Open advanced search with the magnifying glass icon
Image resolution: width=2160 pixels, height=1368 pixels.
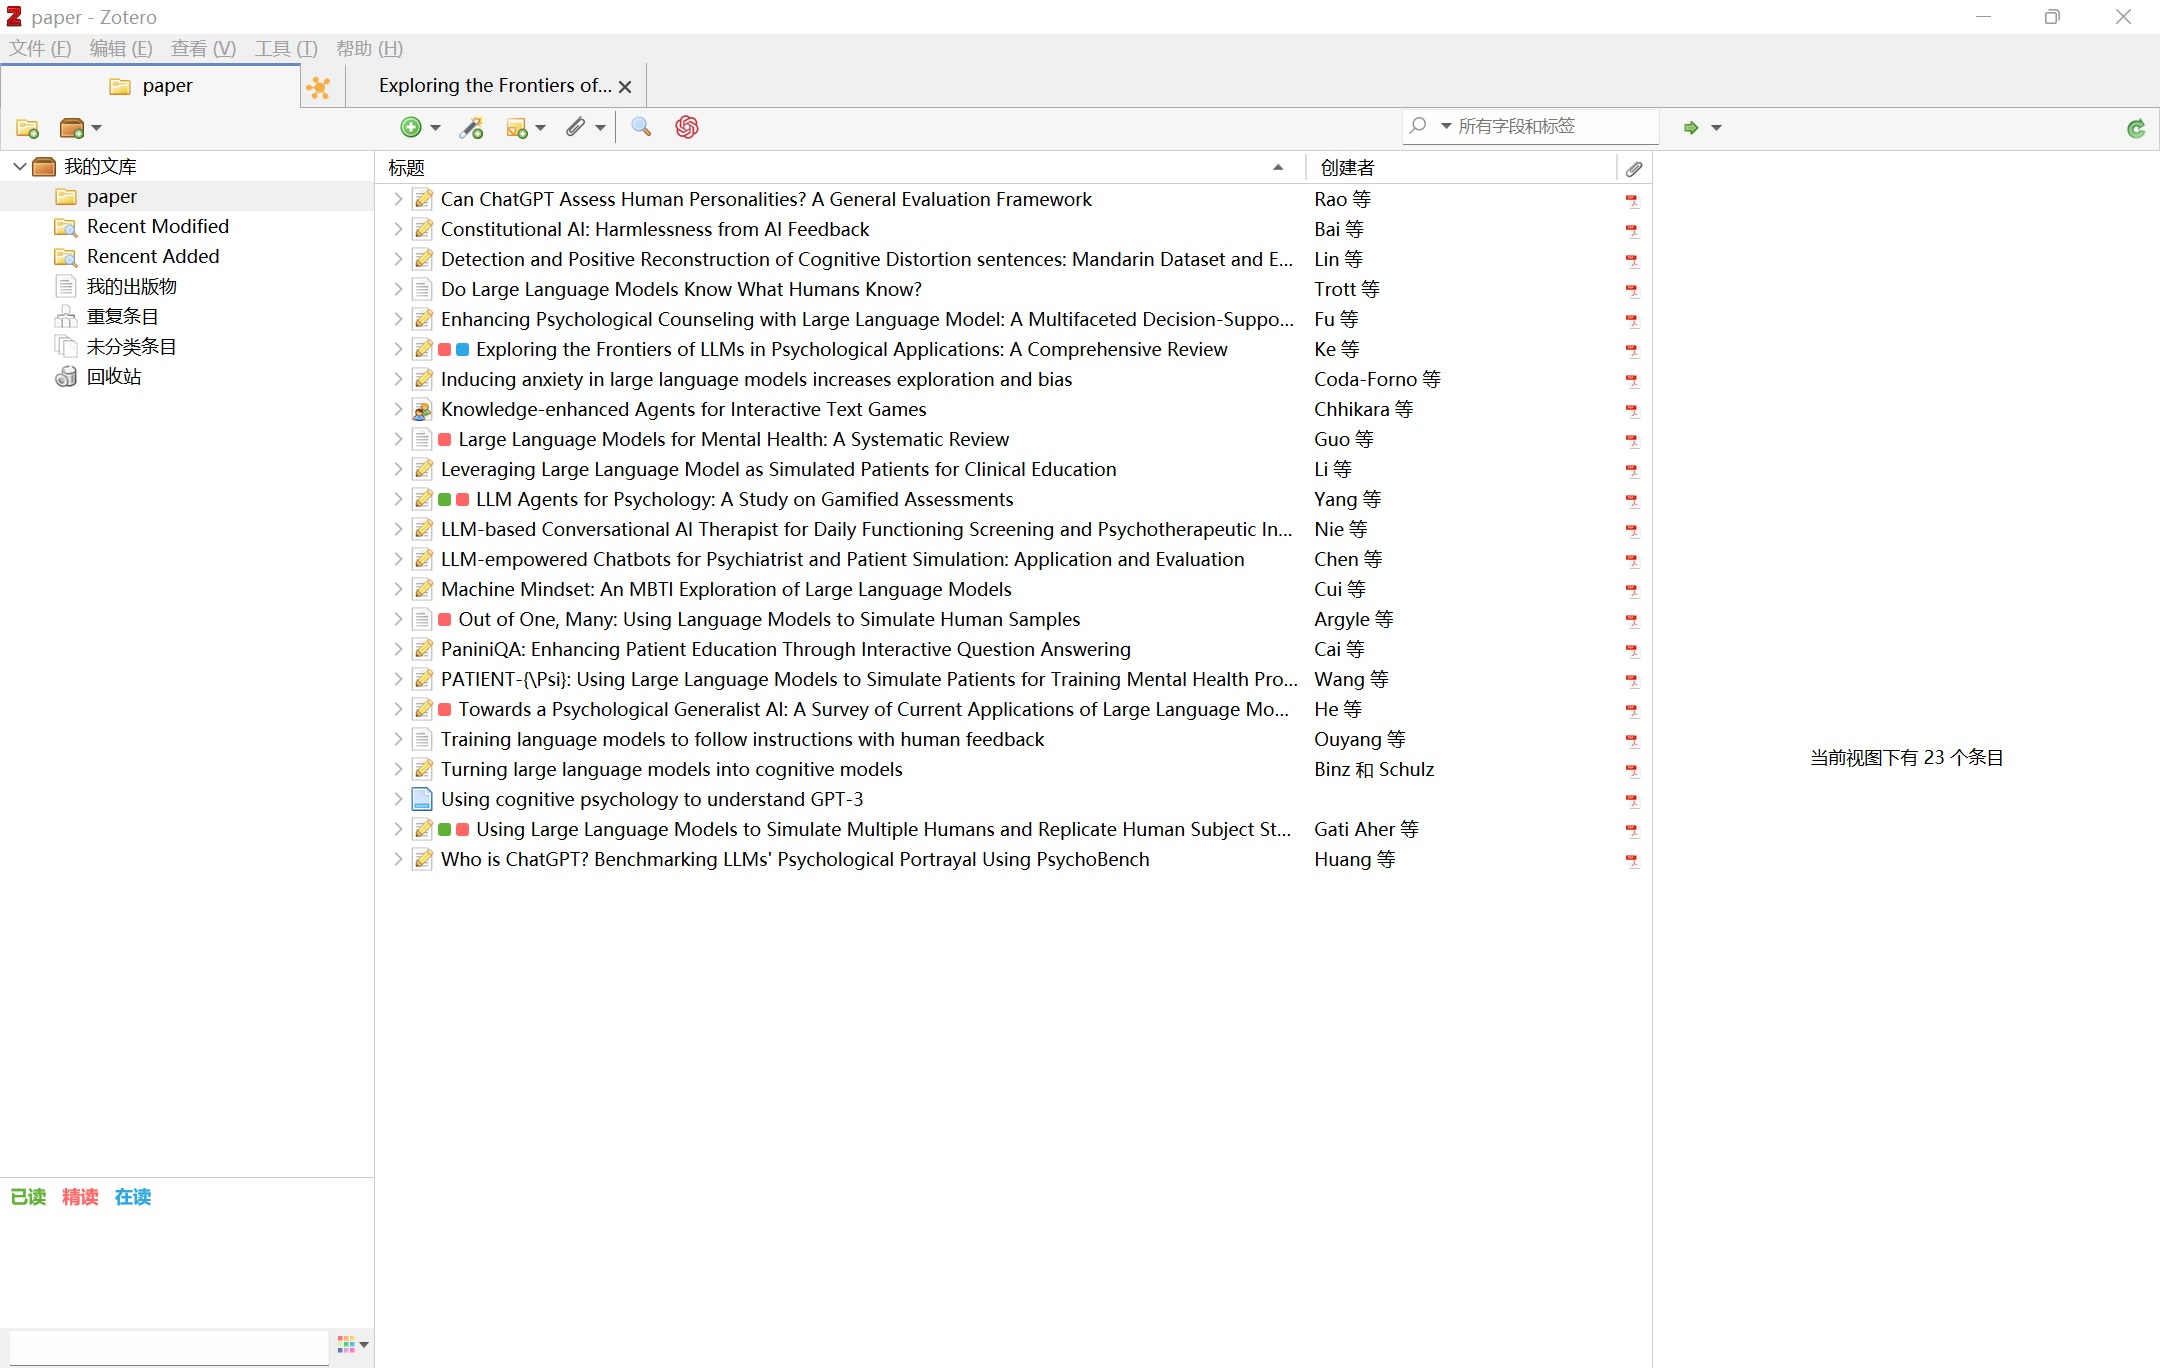641,127
